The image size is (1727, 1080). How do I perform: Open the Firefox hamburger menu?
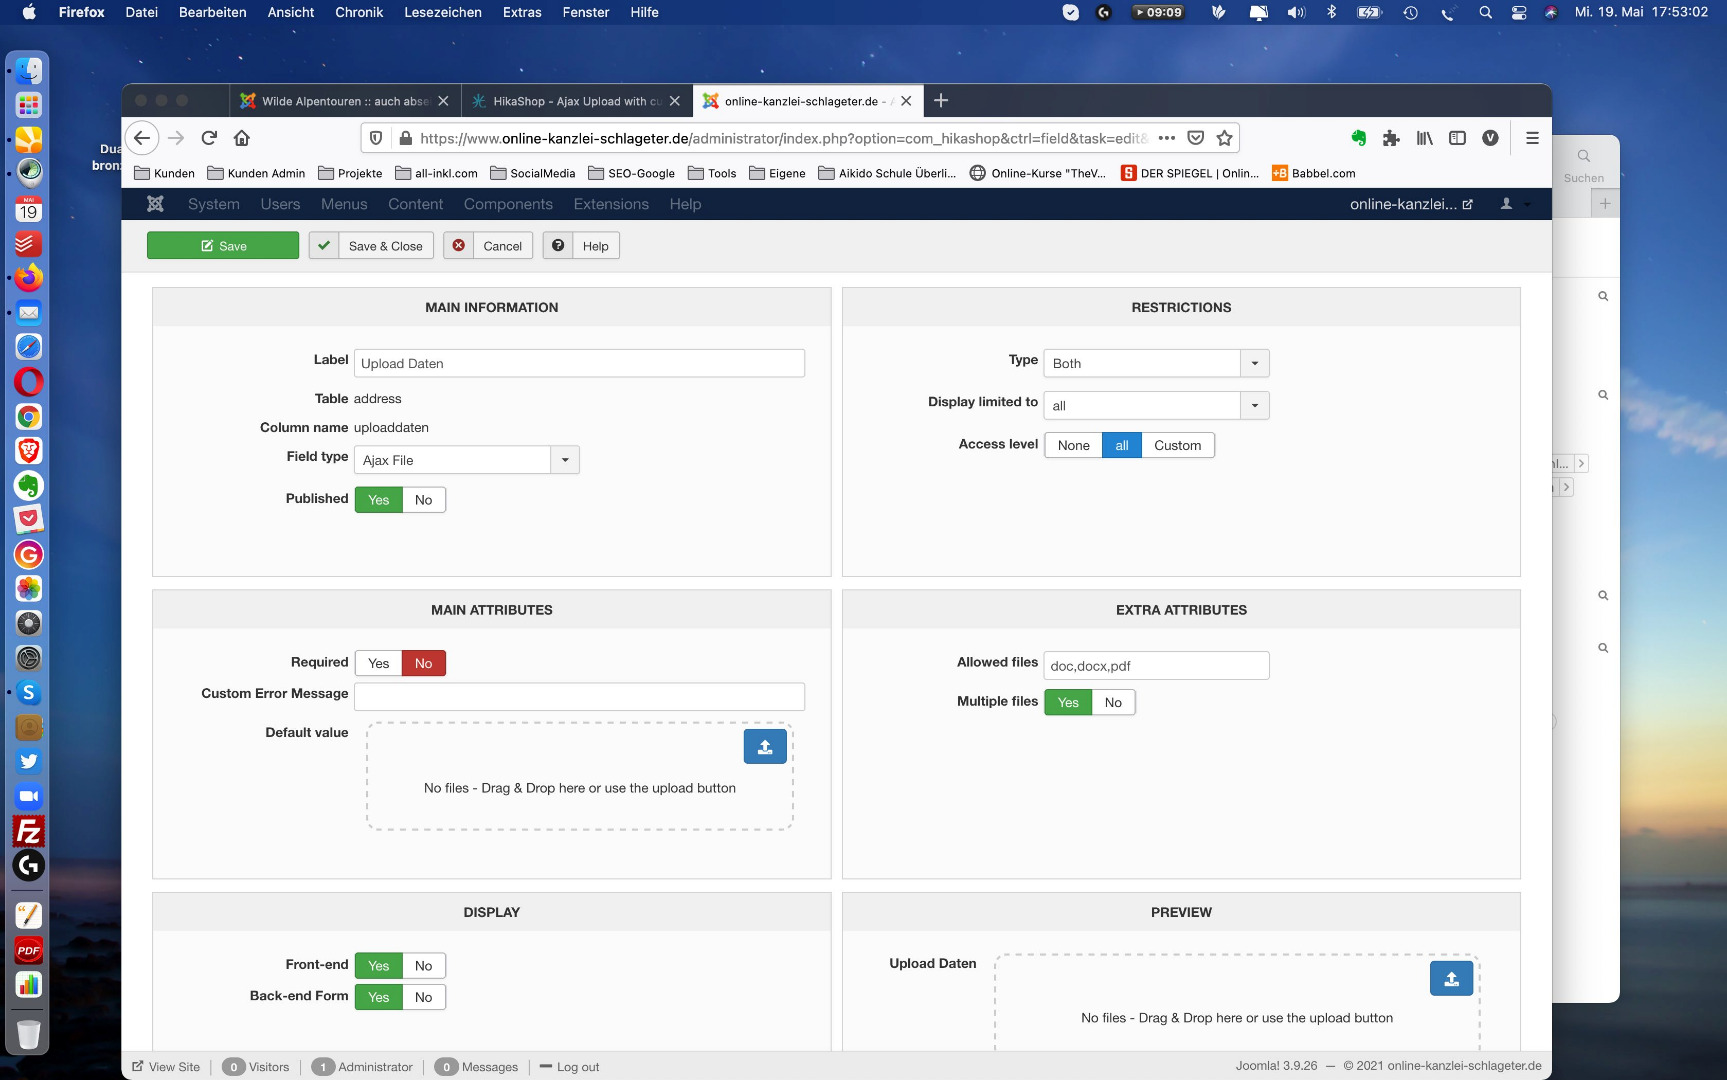pyautogui.click(x=1531, y=138)
